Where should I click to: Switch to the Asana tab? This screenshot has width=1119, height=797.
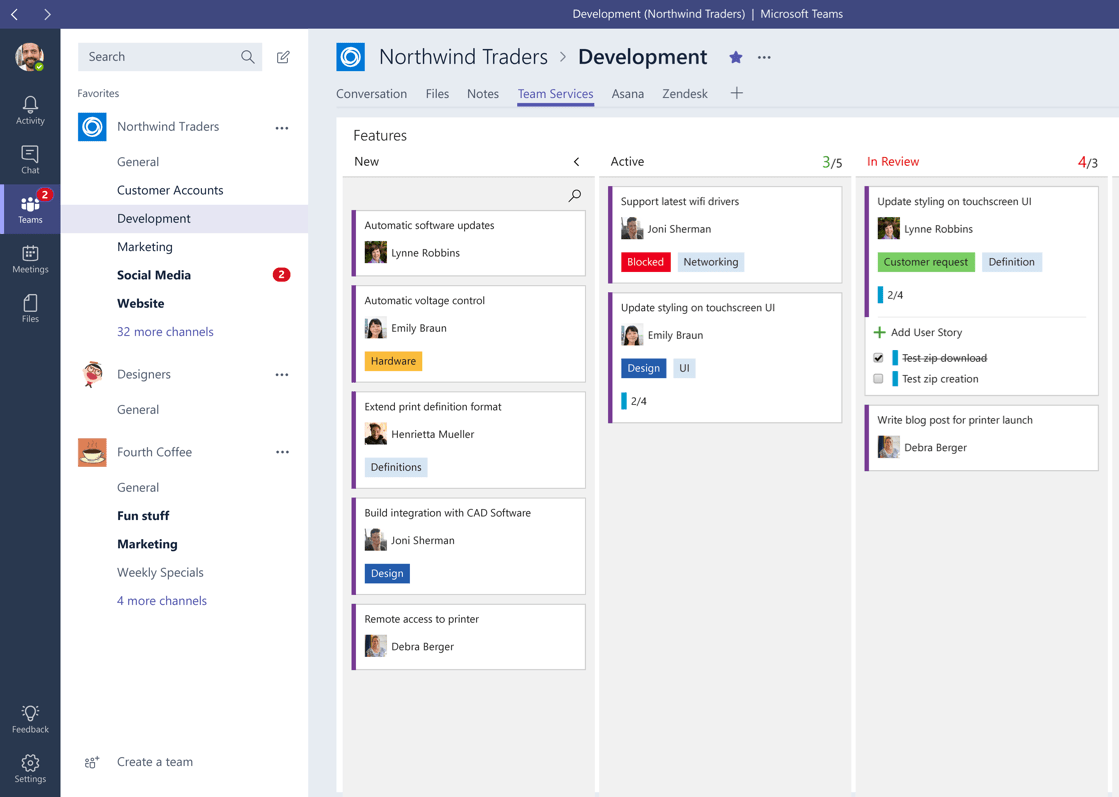click(627, 93)
